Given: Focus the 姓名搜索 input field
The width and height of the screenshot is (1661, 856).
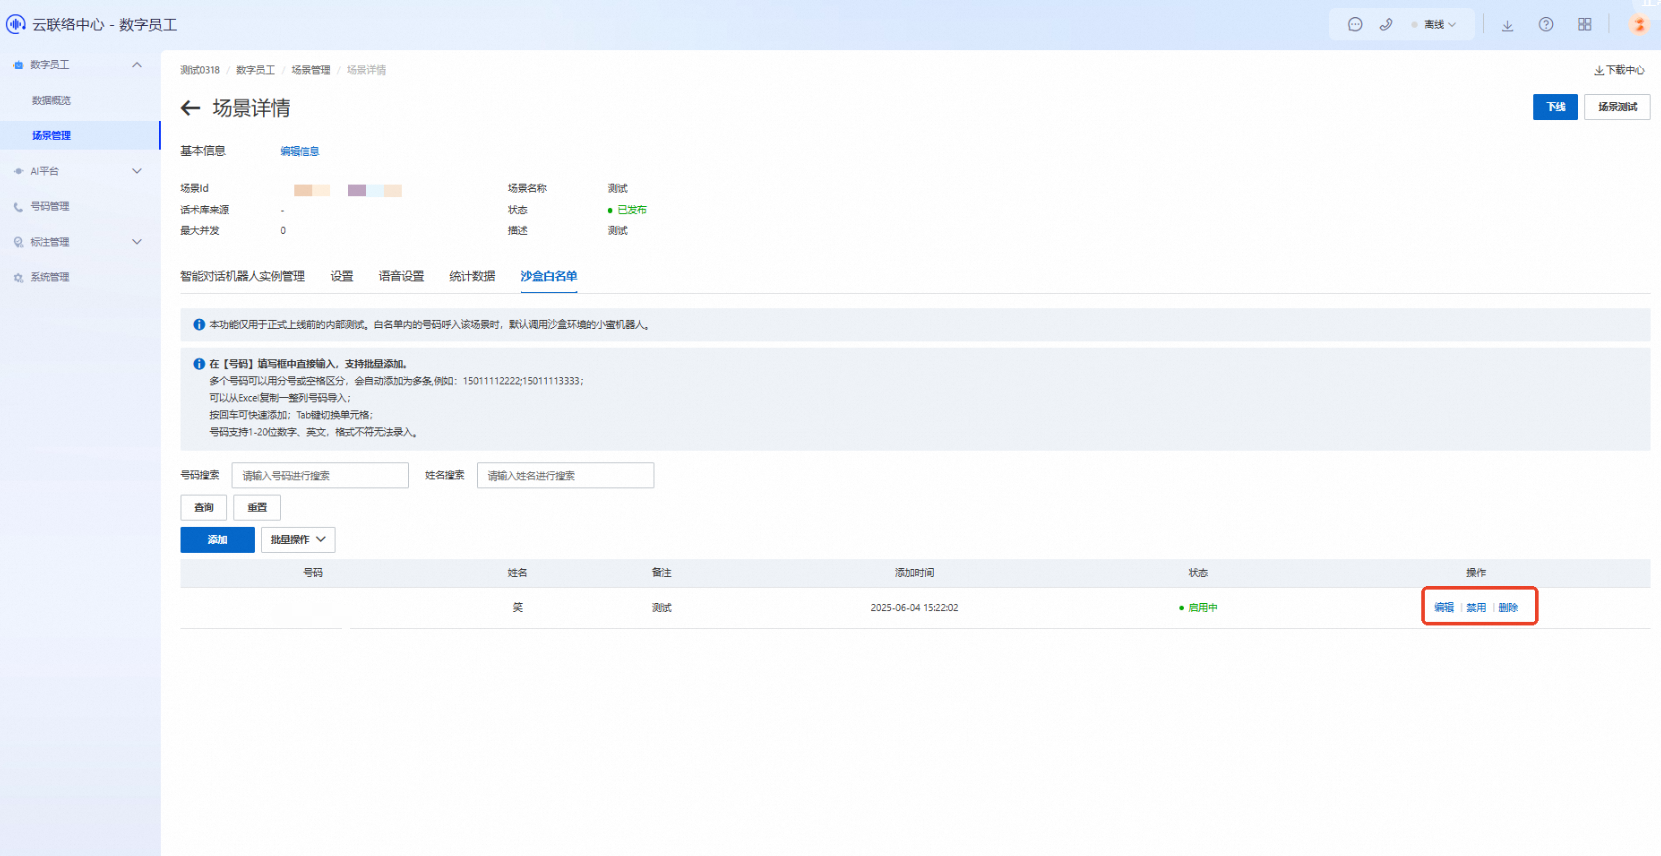Looking at the screenshot, I should click(565, 475).
